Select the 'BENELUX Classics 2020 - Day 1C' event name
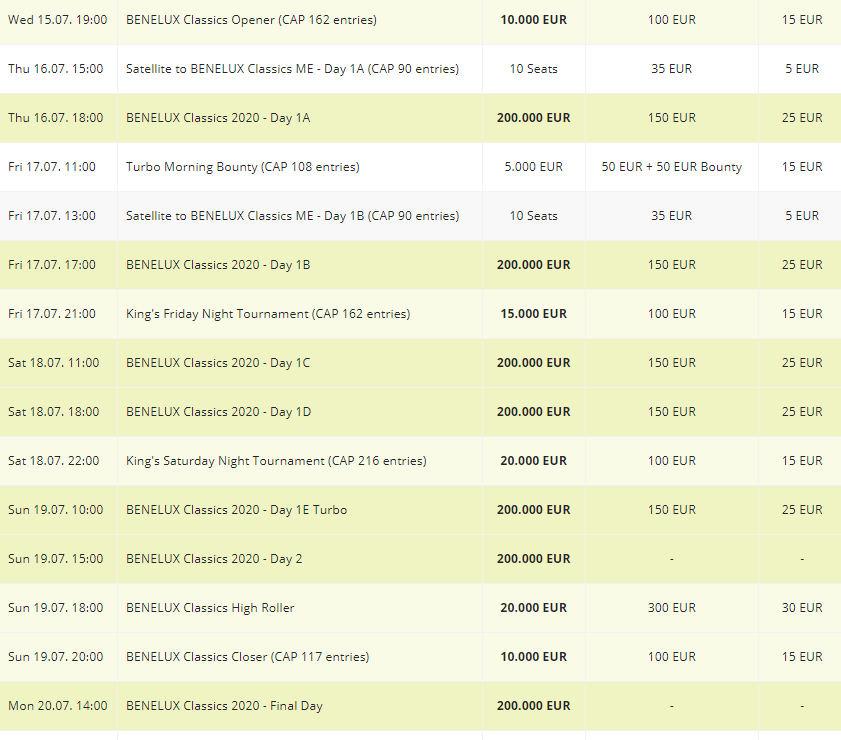Screen dimensions: 841x740 click(218, 362)
